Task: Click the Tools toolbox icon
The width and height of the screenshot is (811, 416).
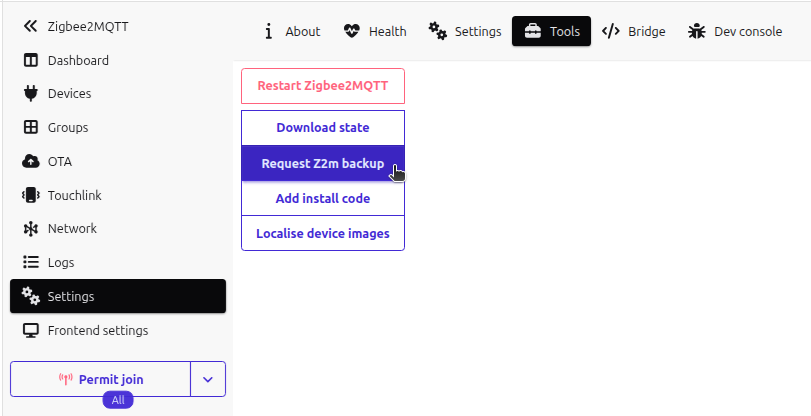Action: coord(532,32)
